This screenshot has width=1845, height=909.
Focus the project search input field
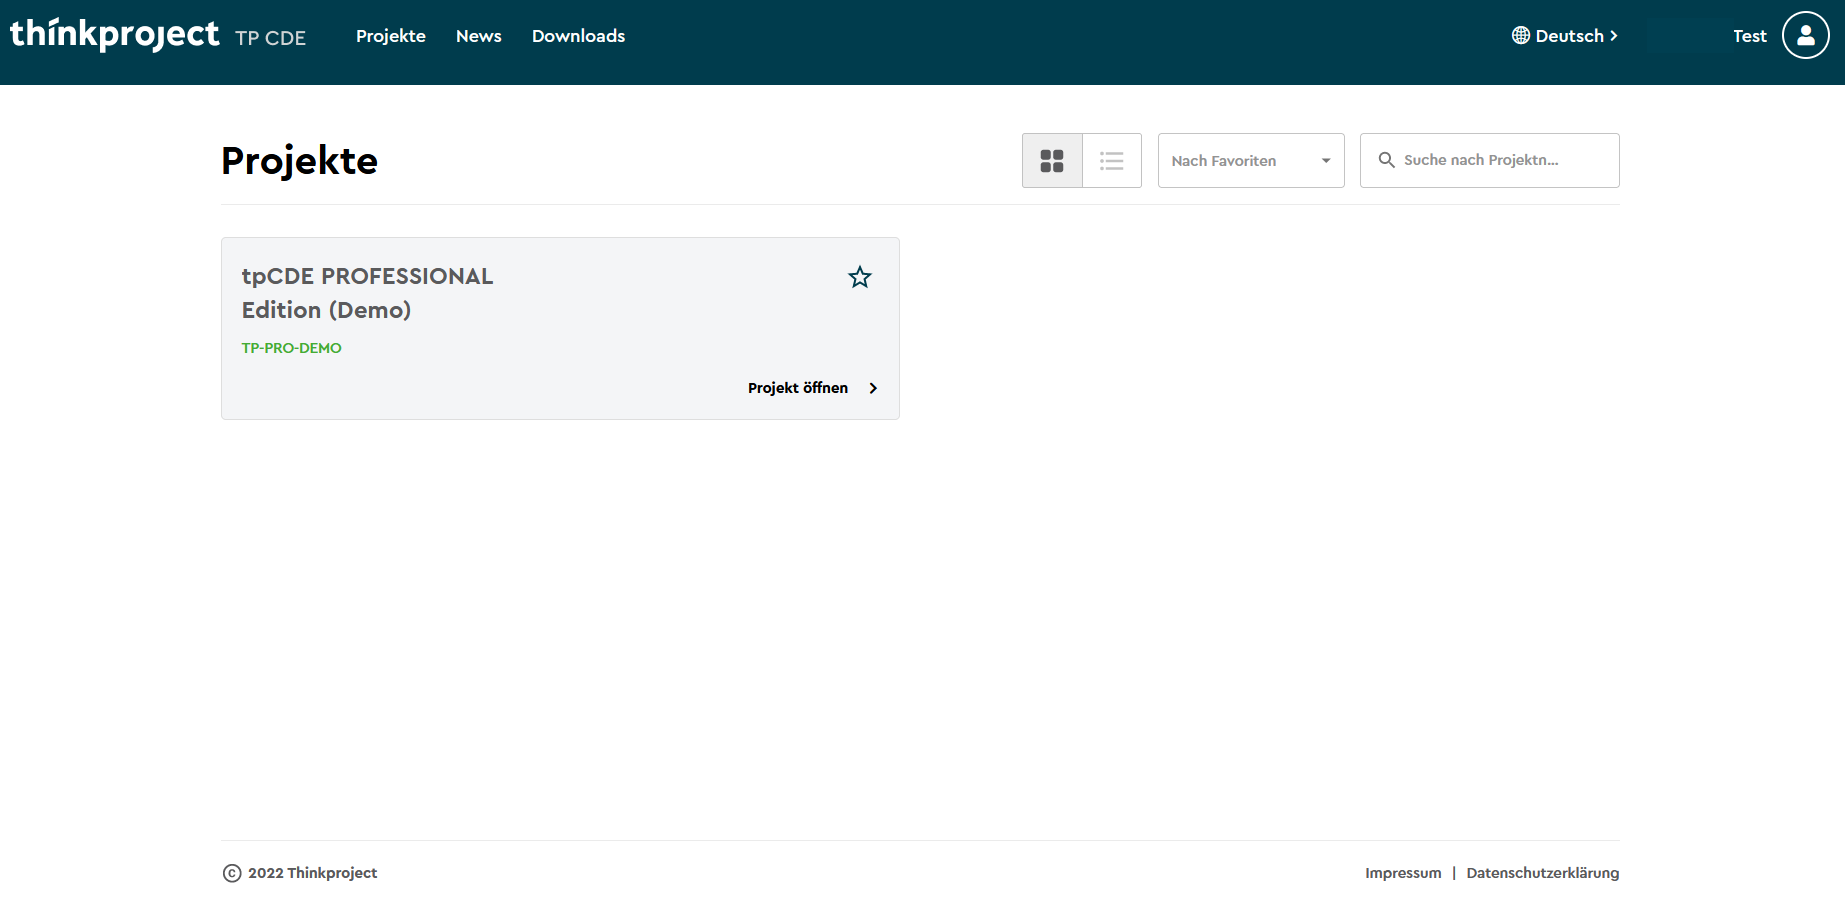pos(1500,160)
